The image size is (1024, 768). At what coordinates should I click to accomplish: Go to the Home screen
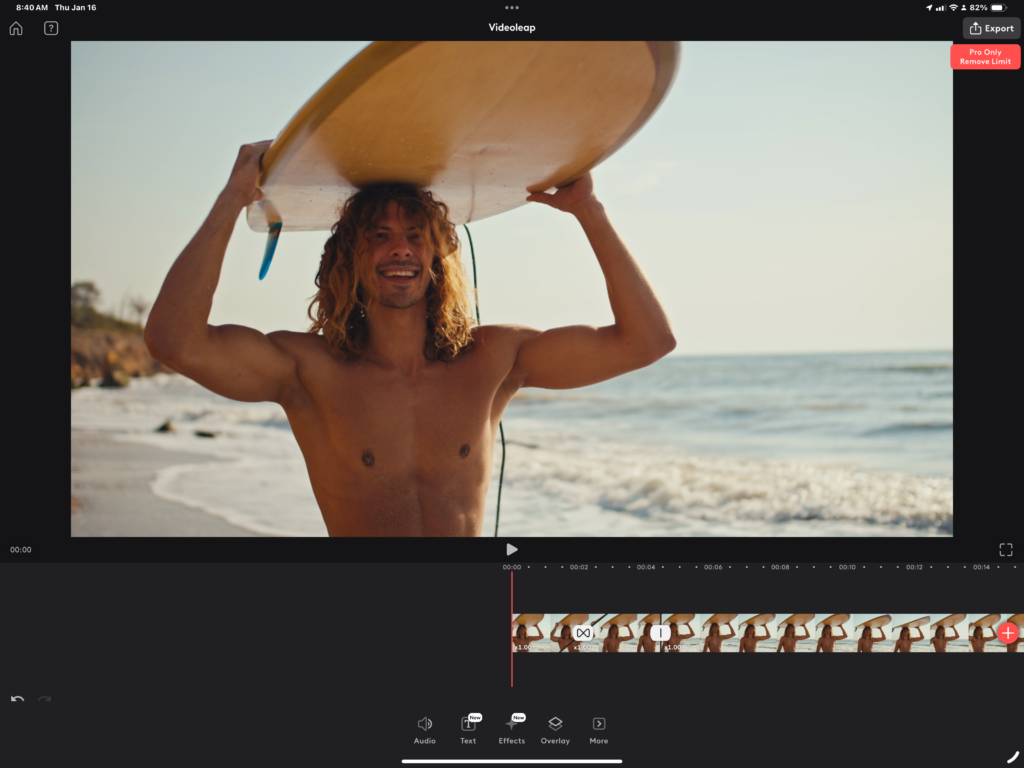tap(16, 28)
